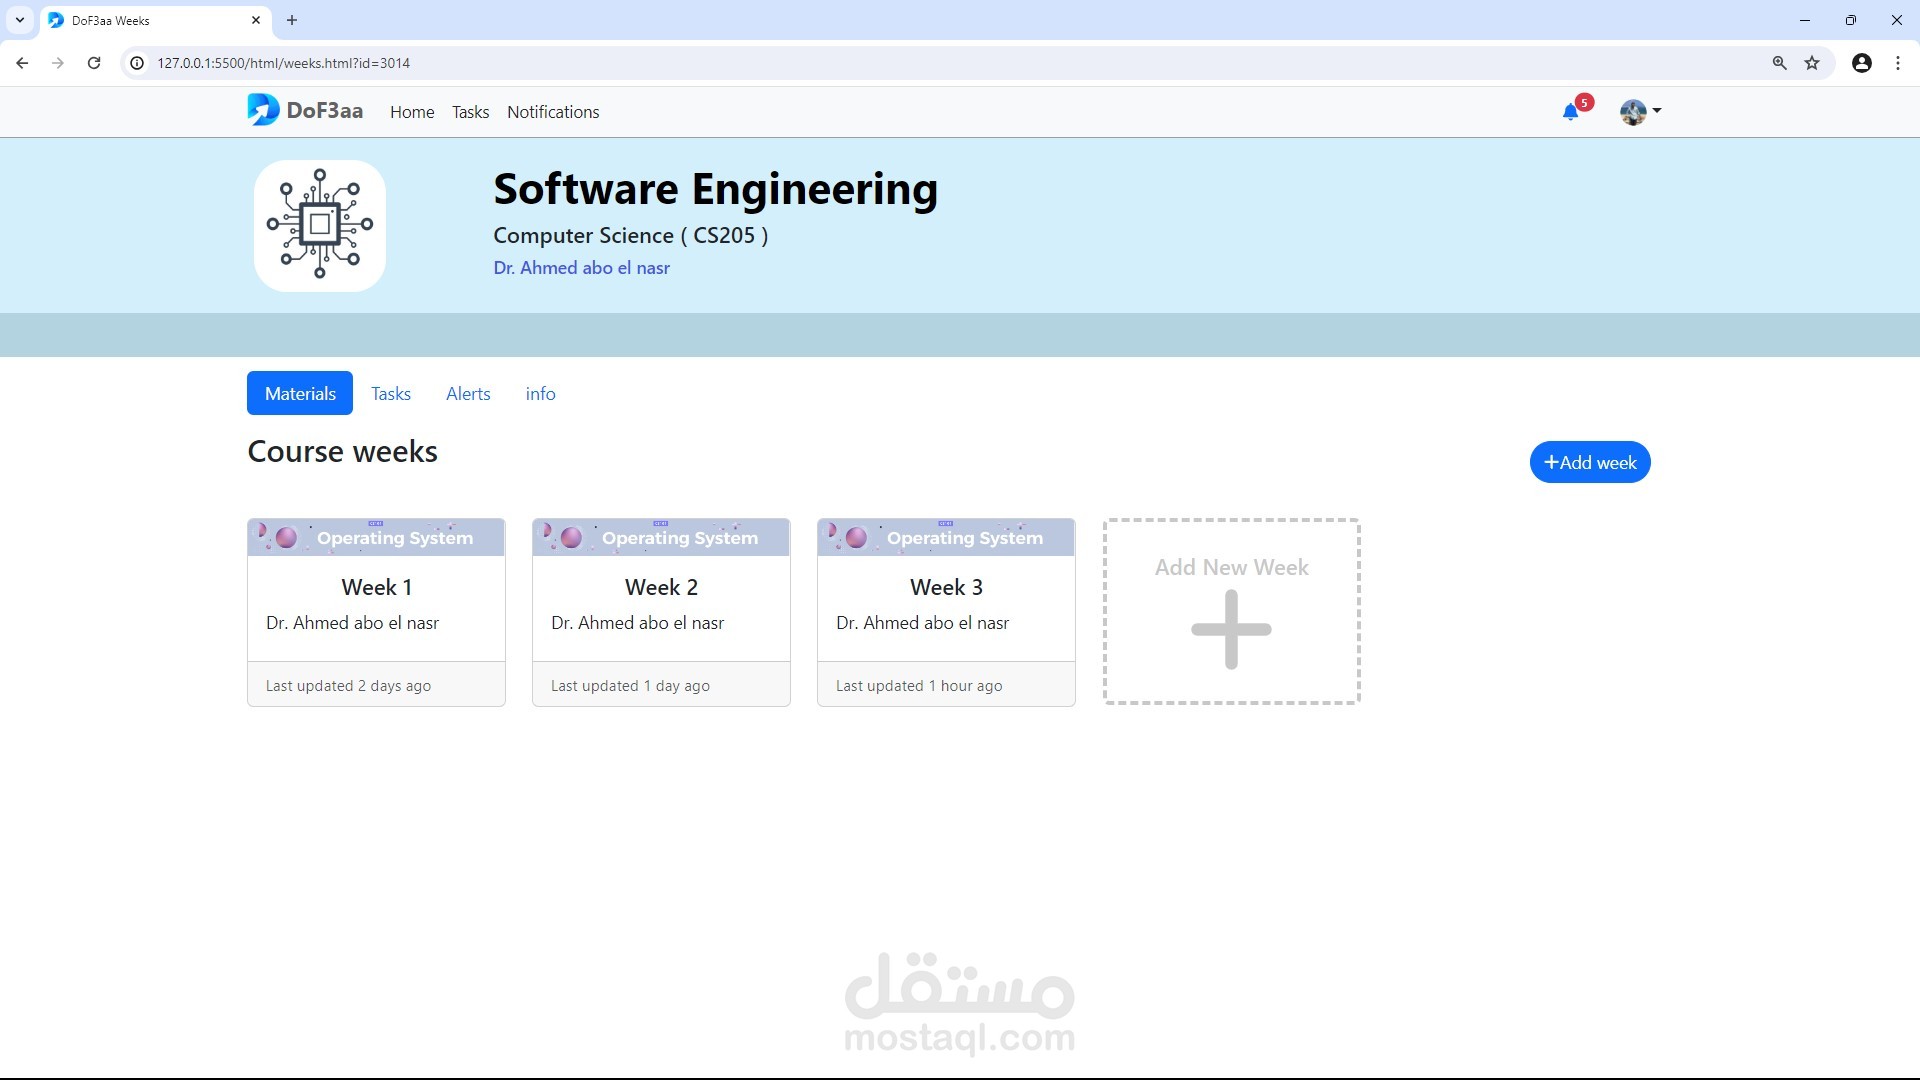The image size is (1920, 1080).
Task: Click the URL address field
Action: 900,63
